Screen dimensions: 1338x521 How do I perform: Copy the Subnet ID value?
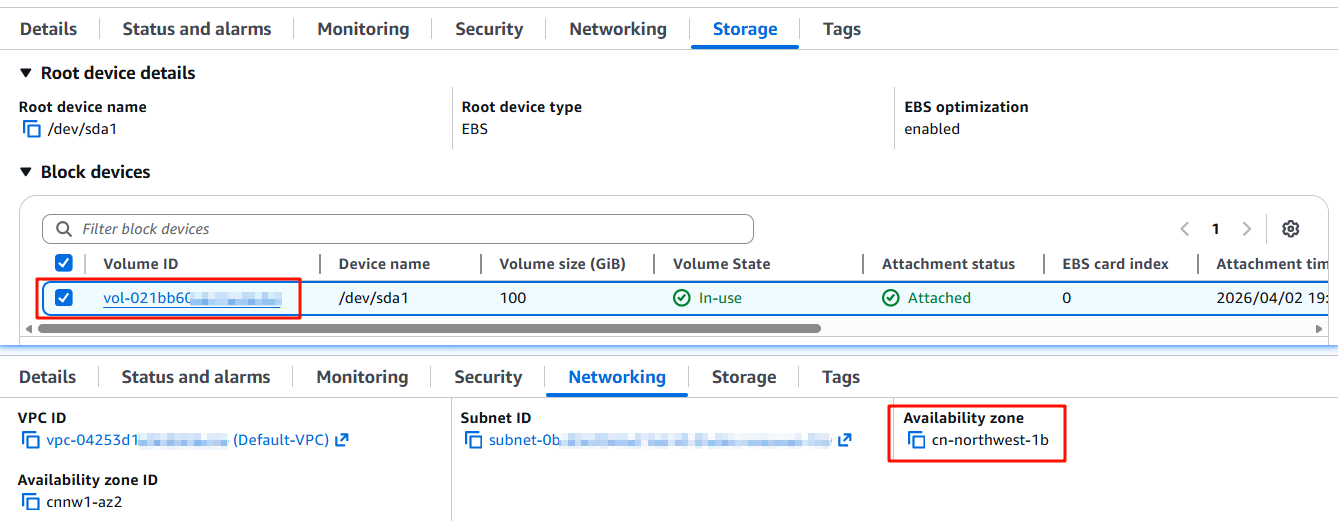[x=473, y=440]
